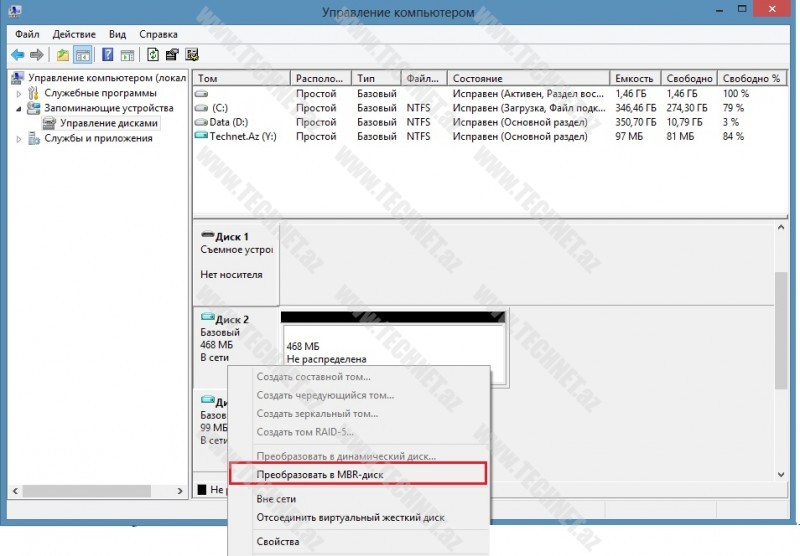
Task: Open the Действие menu
Action: coord(74,34)
